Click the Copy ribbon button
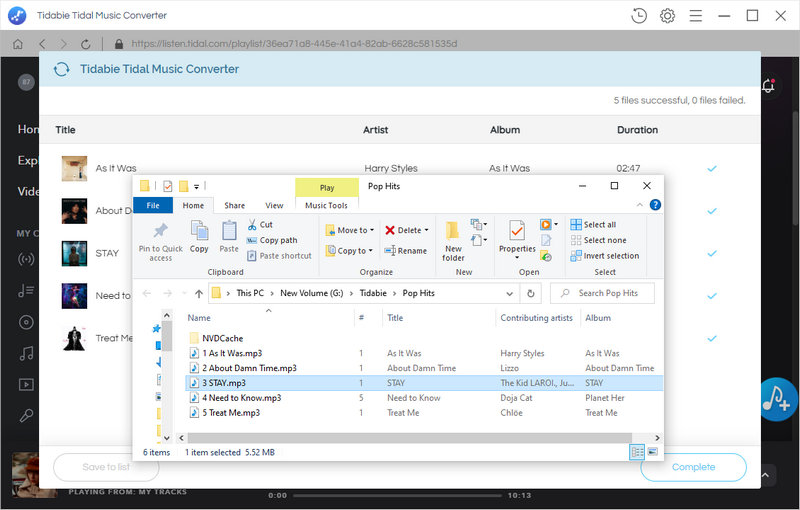The image size is (800, 510). 199,237
